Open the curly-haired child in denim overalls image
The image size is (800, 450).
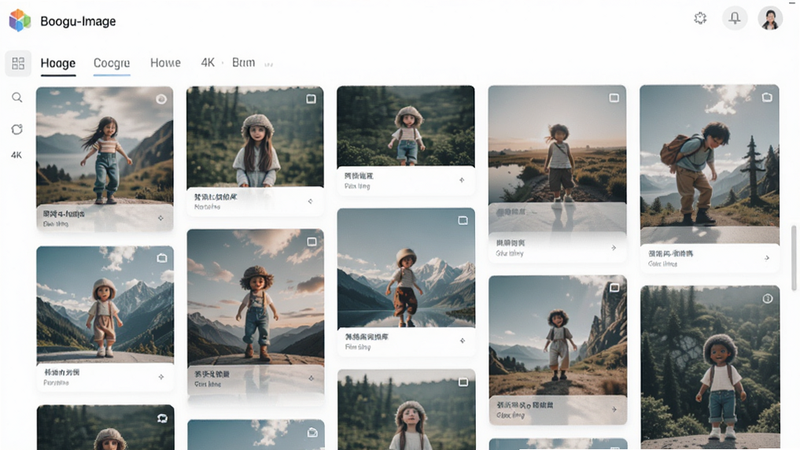tap(255, 297)
